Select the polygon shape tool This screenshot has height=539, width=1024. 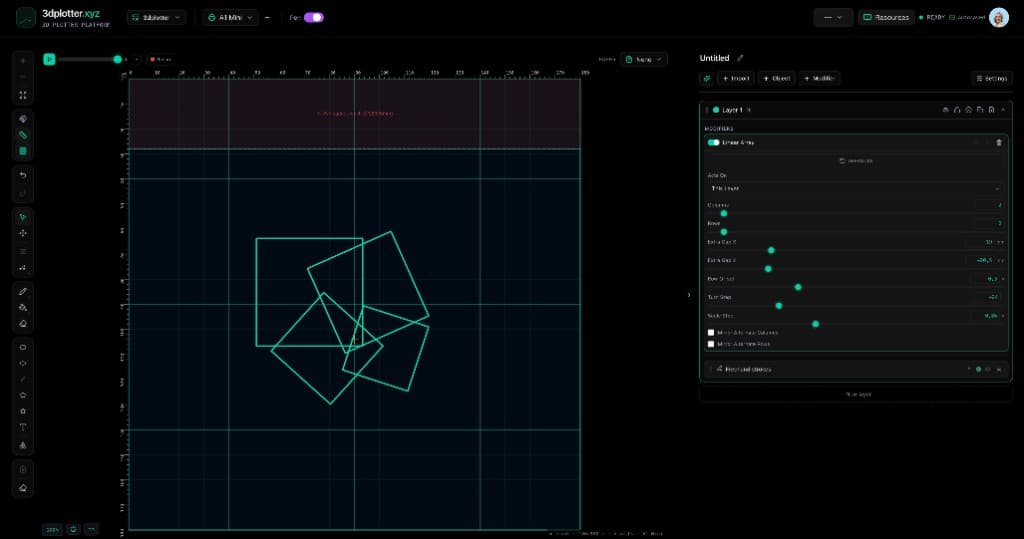[23, 395]
